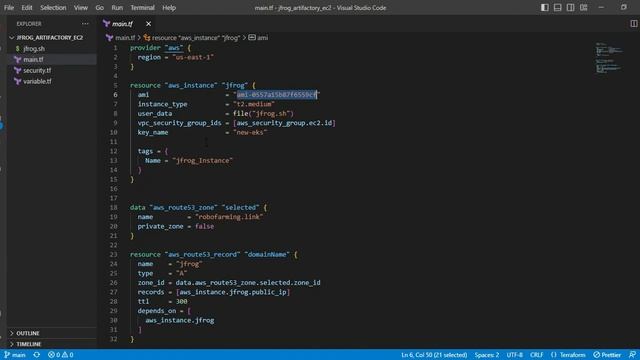Click the "robofarming.link" zone name

tap(229, 217)
